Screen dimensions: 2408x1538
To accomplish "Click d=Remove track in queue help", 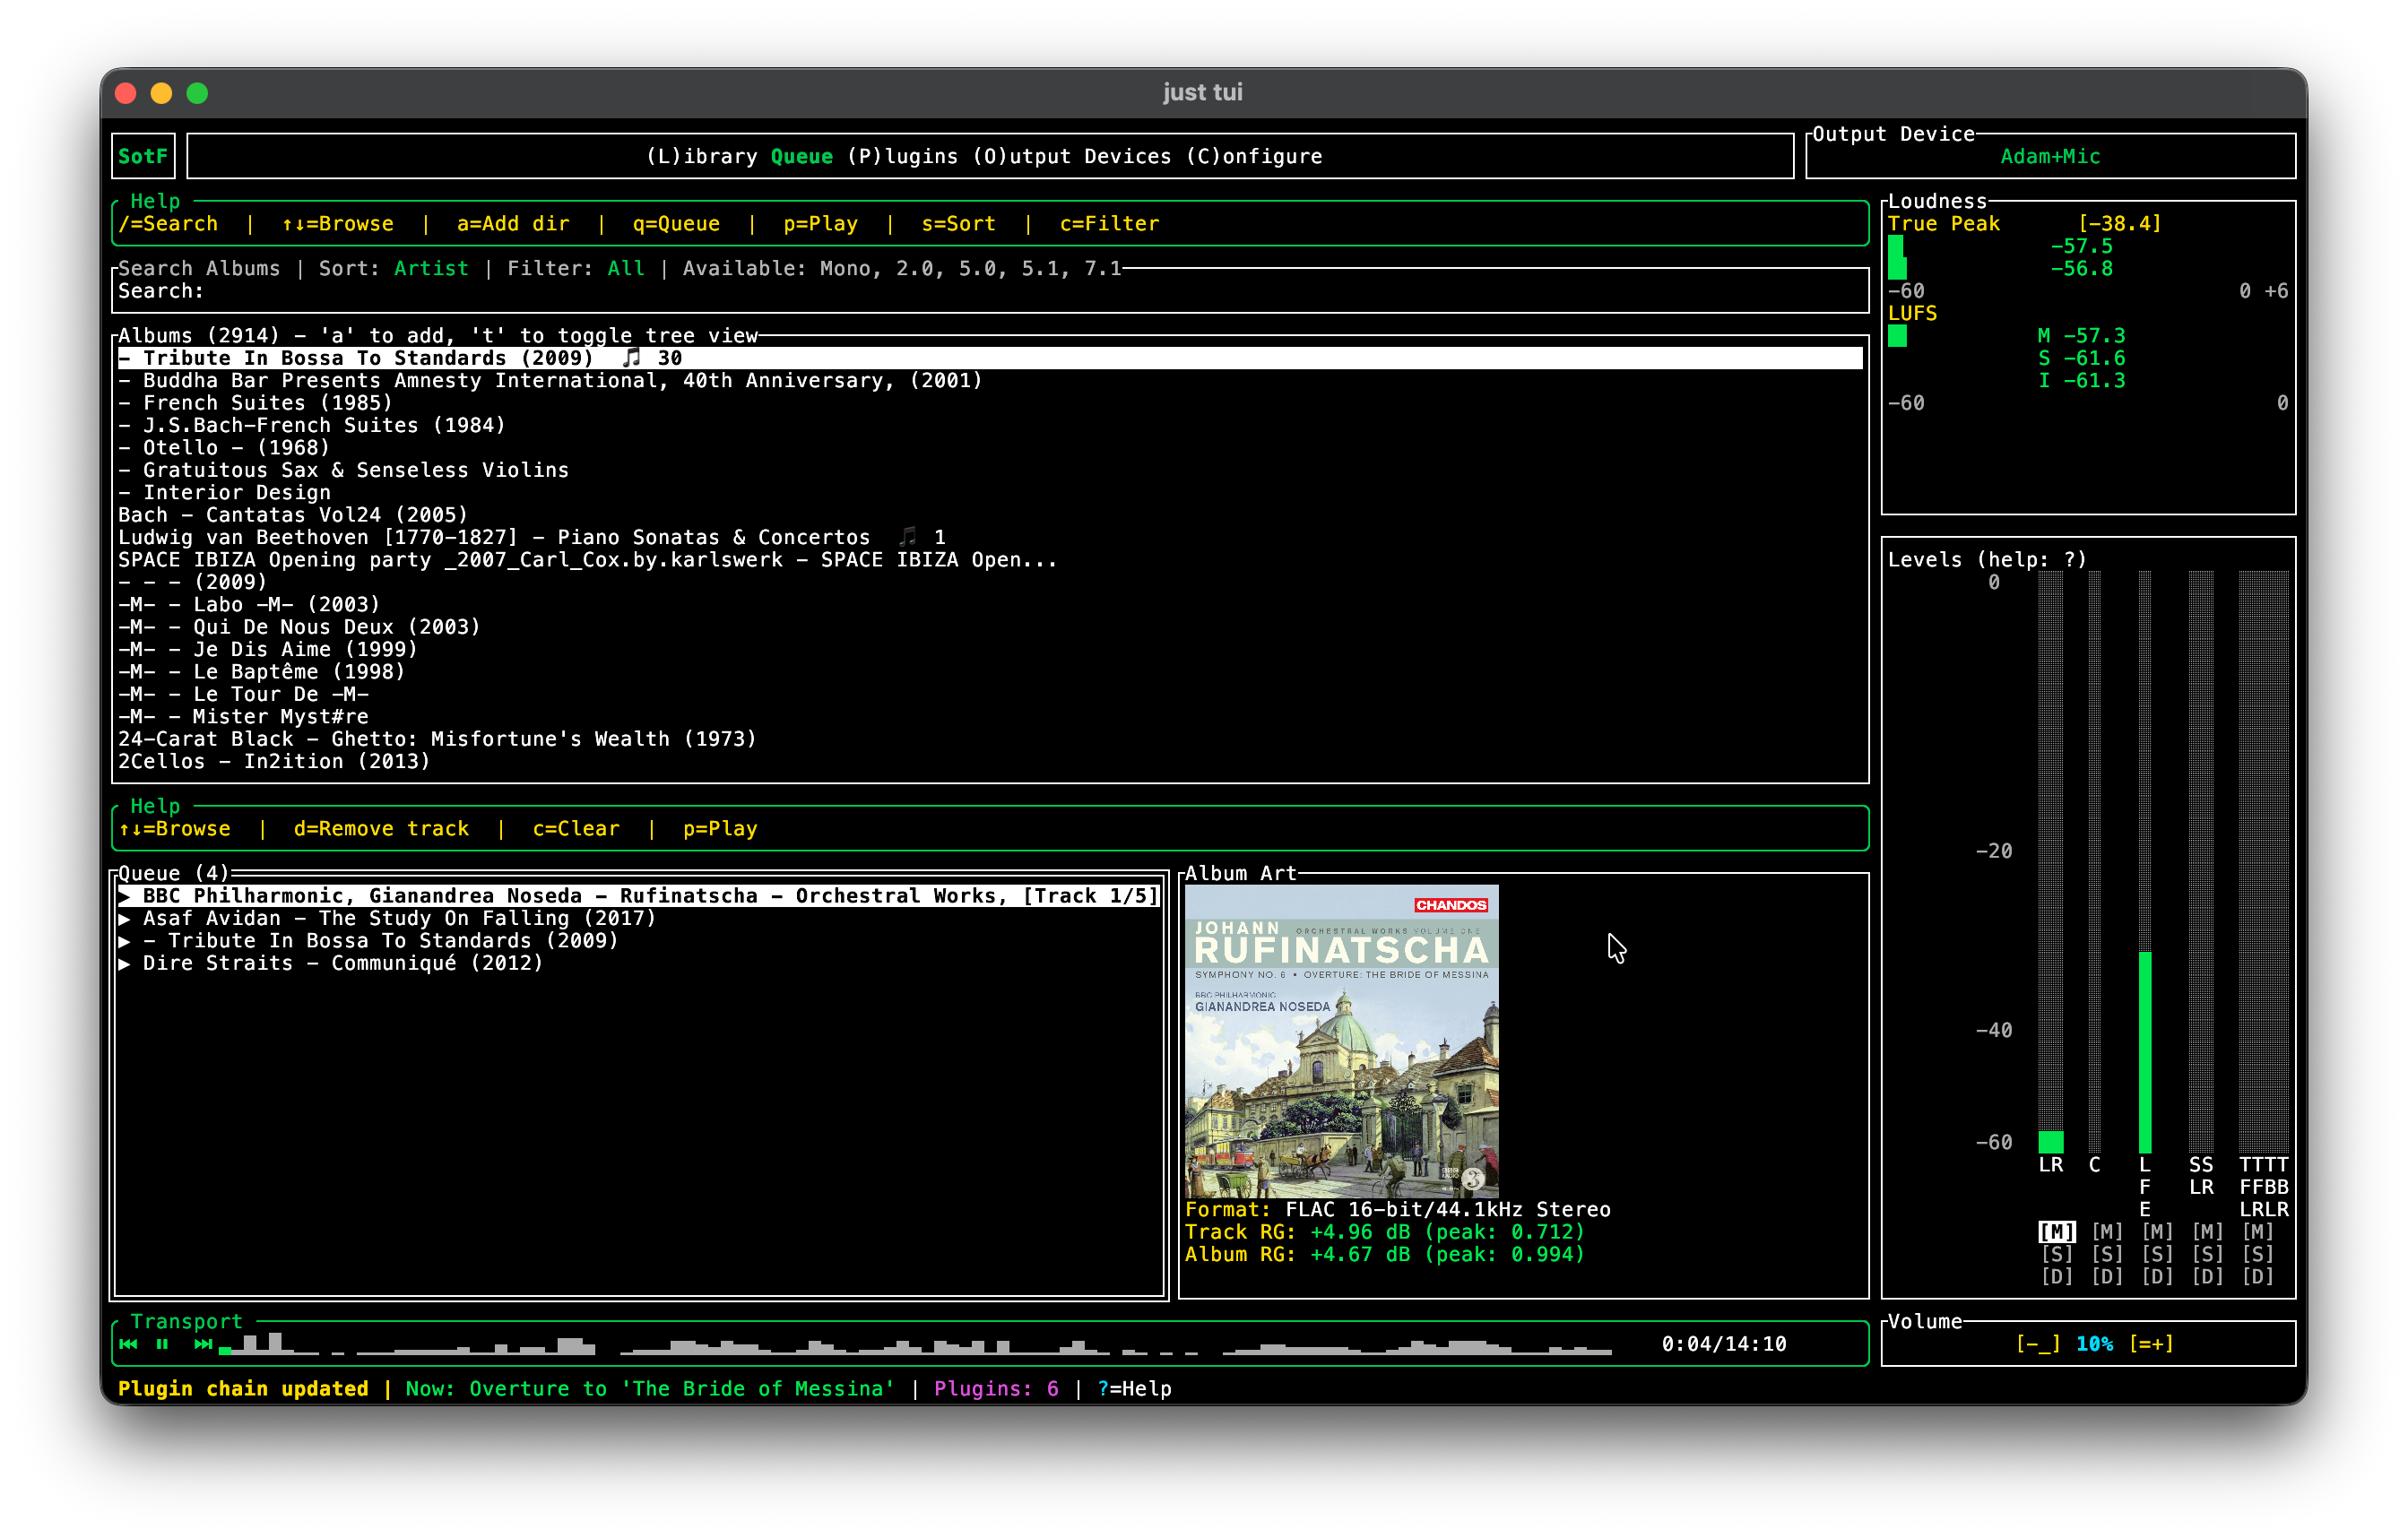I will pos(381,829).
